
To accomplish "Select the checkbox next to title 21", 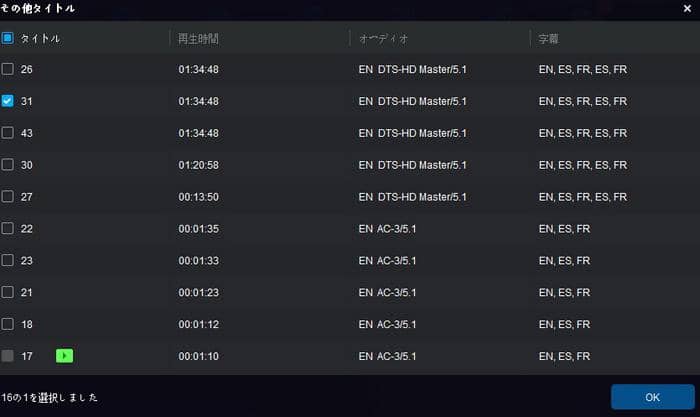I will pos(8,292).
